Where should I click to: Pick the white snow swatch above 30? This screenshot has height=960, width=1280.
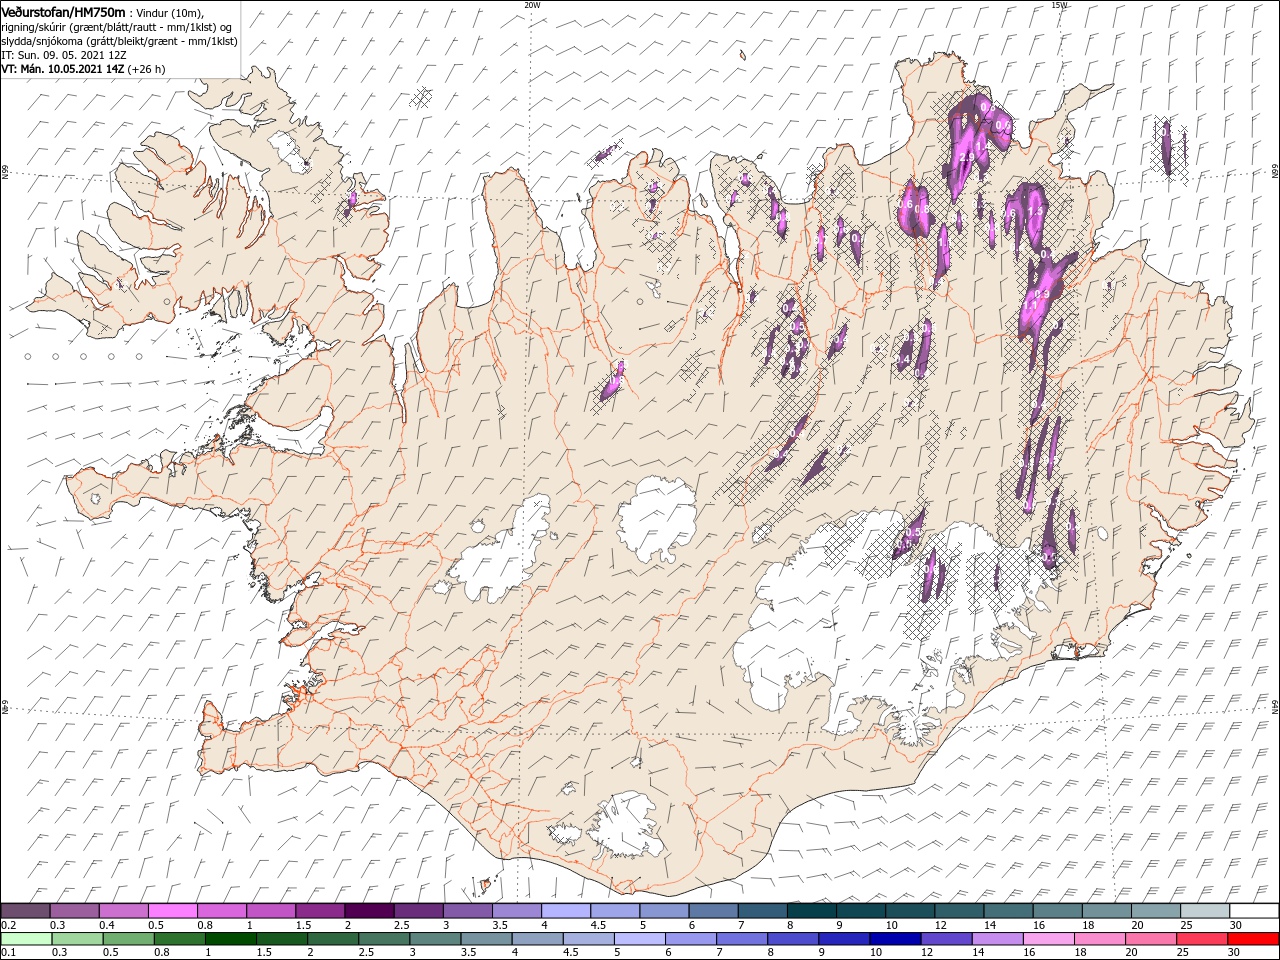[x=1255, y=910]
